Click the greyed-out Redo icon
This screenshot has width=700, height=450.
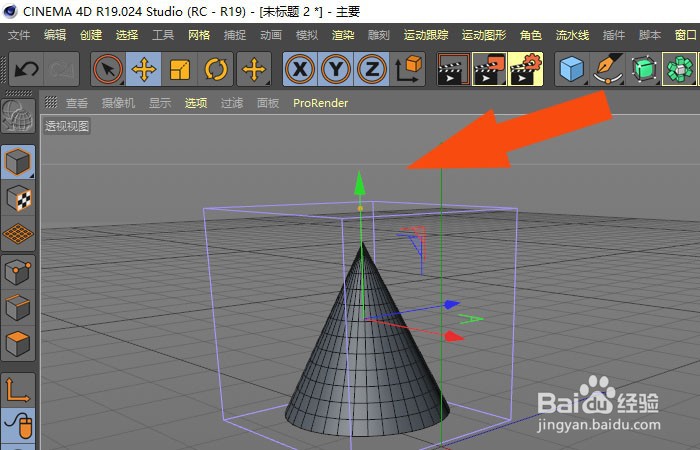tap(62, 69)
